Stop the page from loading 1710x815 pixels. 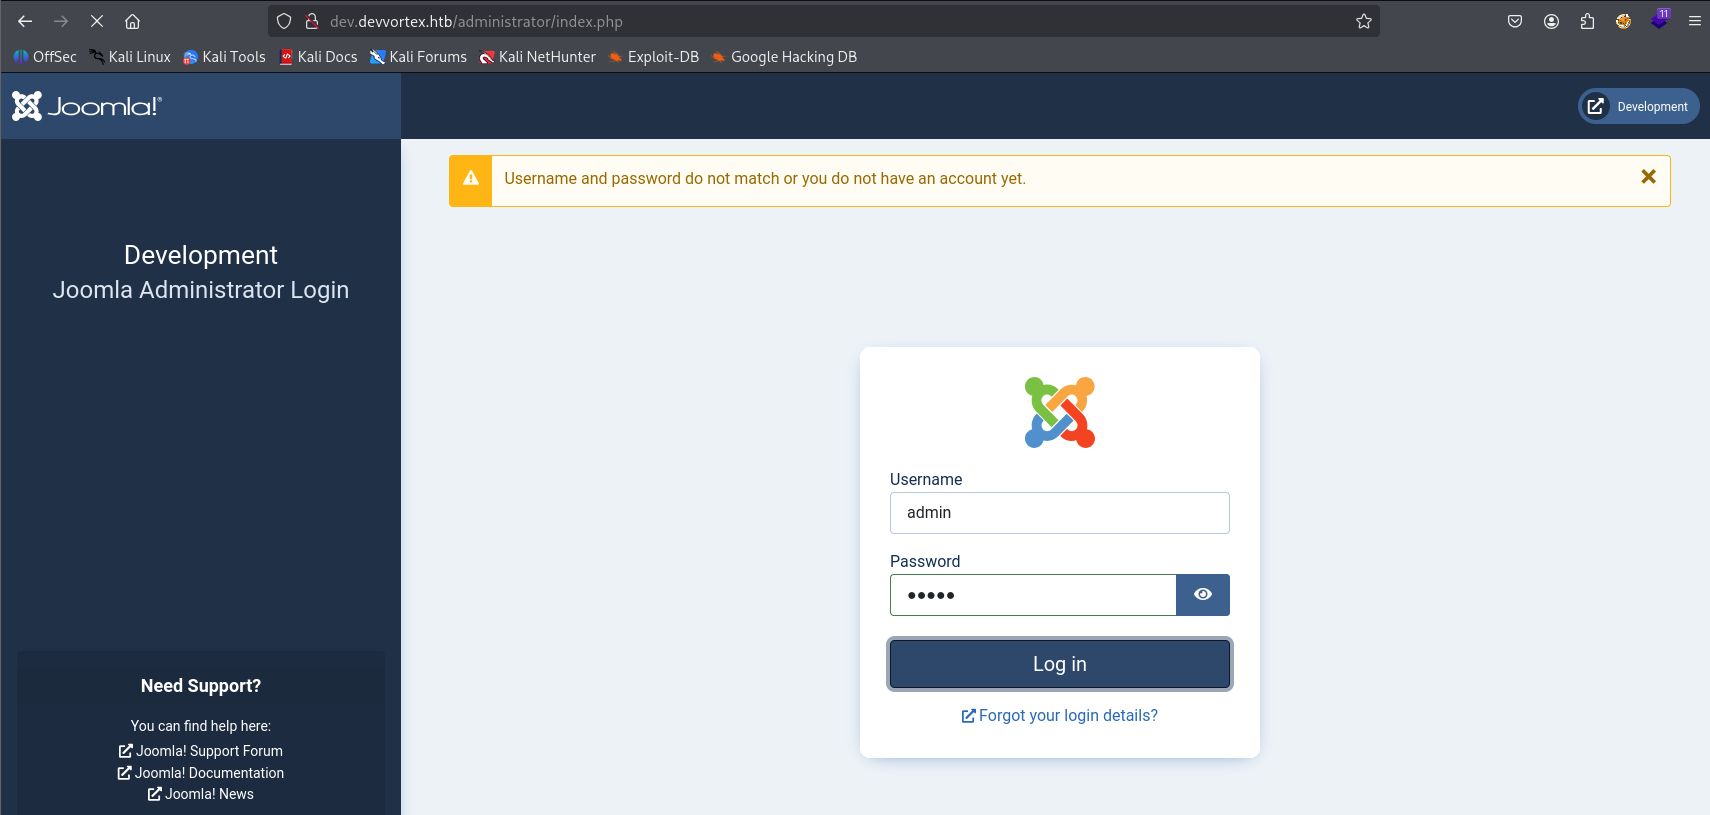(97, 21)
